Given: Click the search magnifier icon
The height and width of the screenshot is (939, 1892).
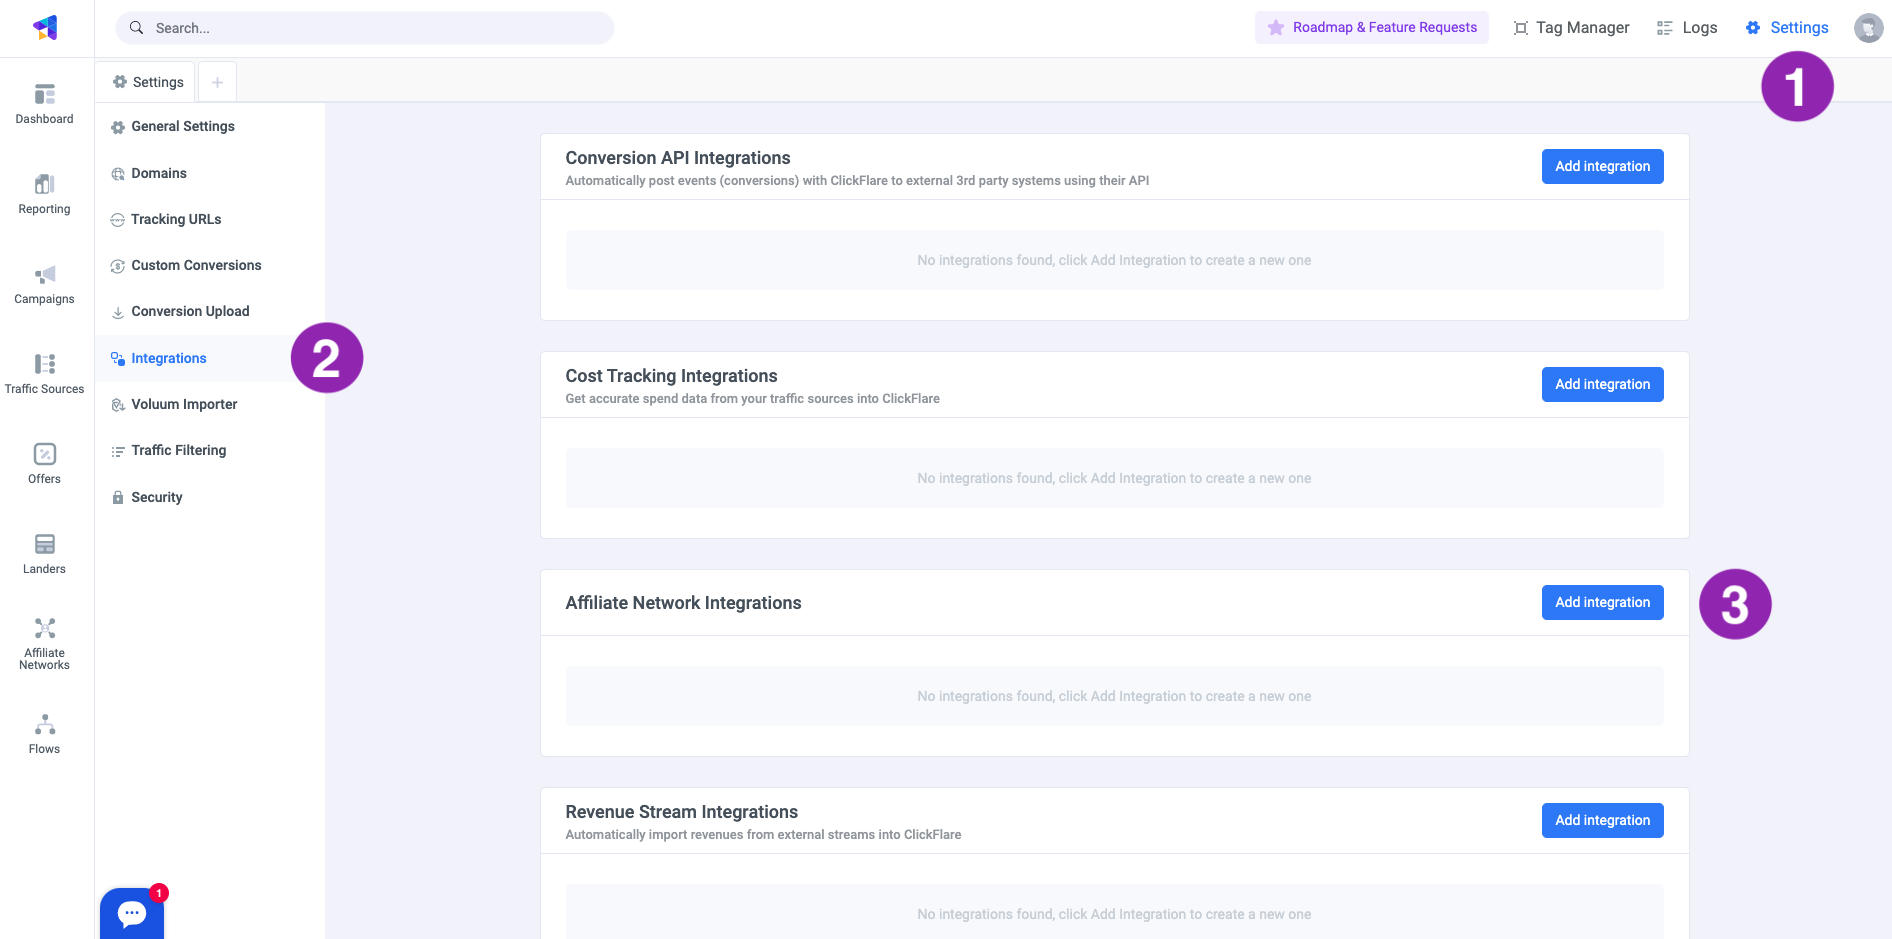Looking at the screenshot, I should click(137, 28).
